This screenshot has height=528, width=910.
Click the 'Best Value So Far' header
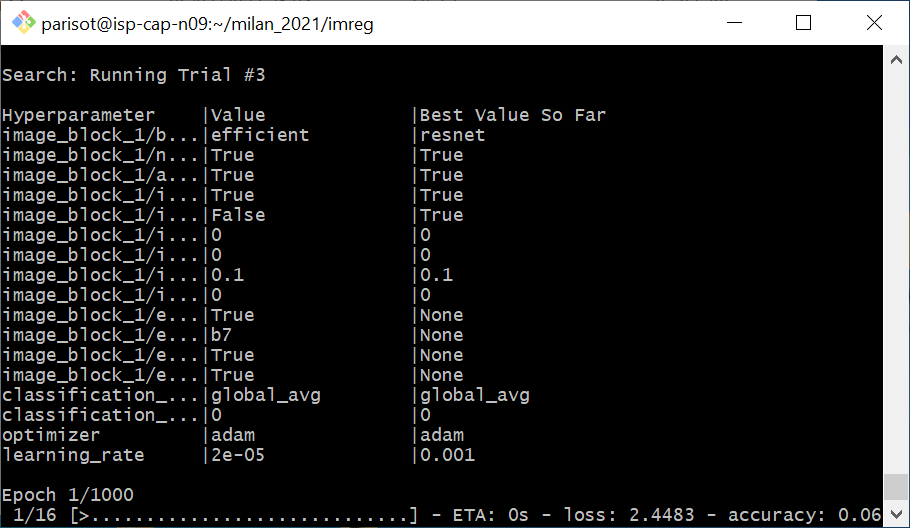coord(512,115)
